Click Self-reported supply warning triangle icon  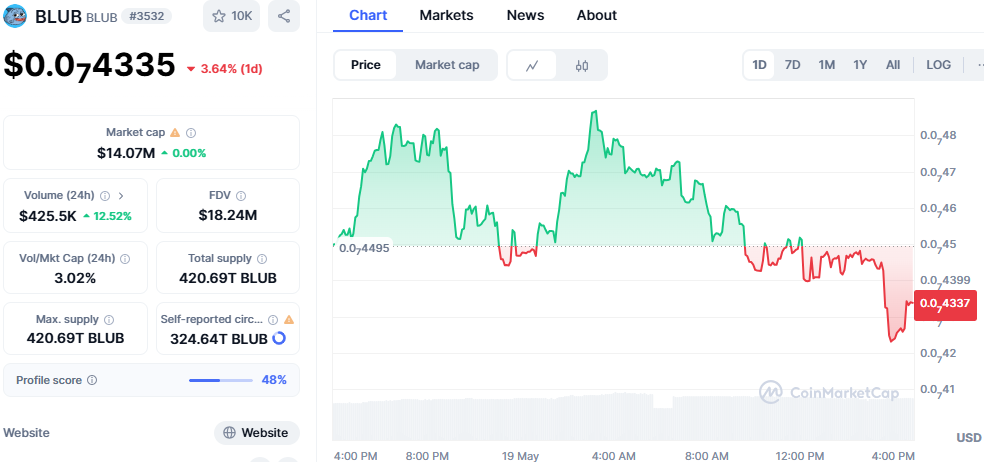(x=289, y=320)
